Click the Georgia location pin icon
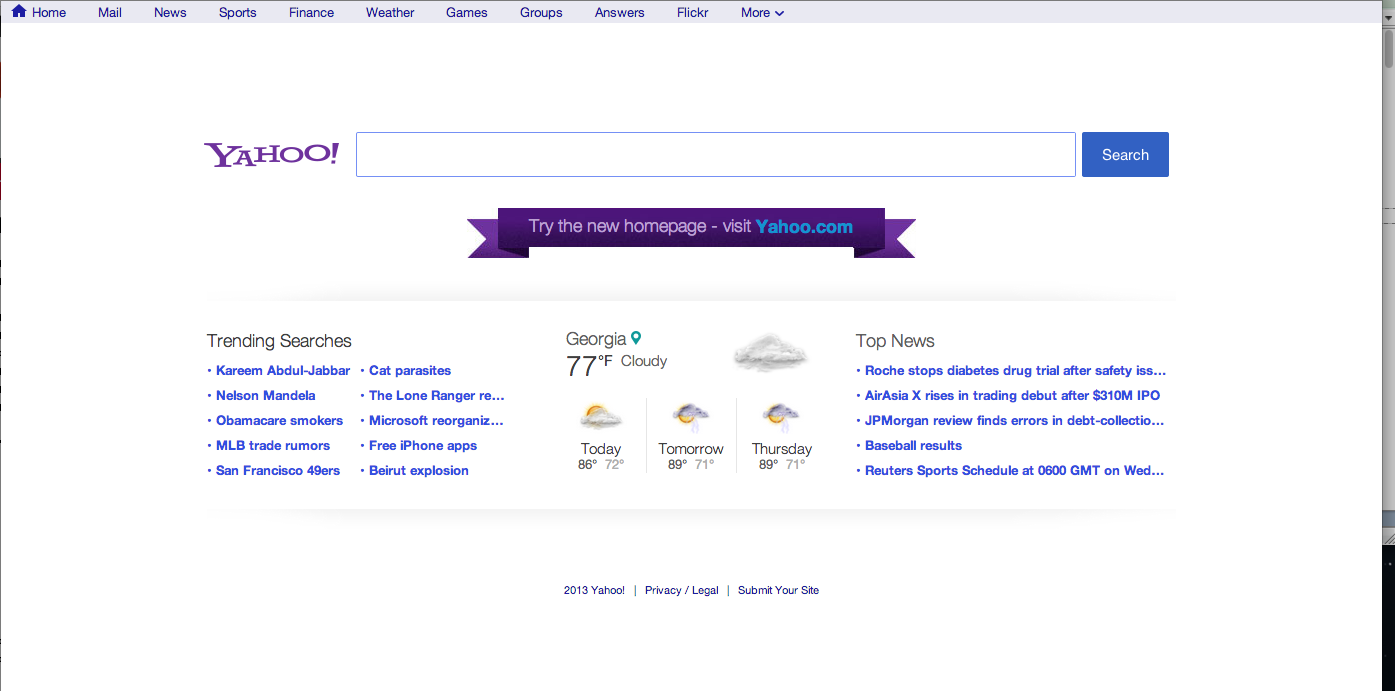The height and width of the screenshot is (691, 1395). [x=636, y=339]
